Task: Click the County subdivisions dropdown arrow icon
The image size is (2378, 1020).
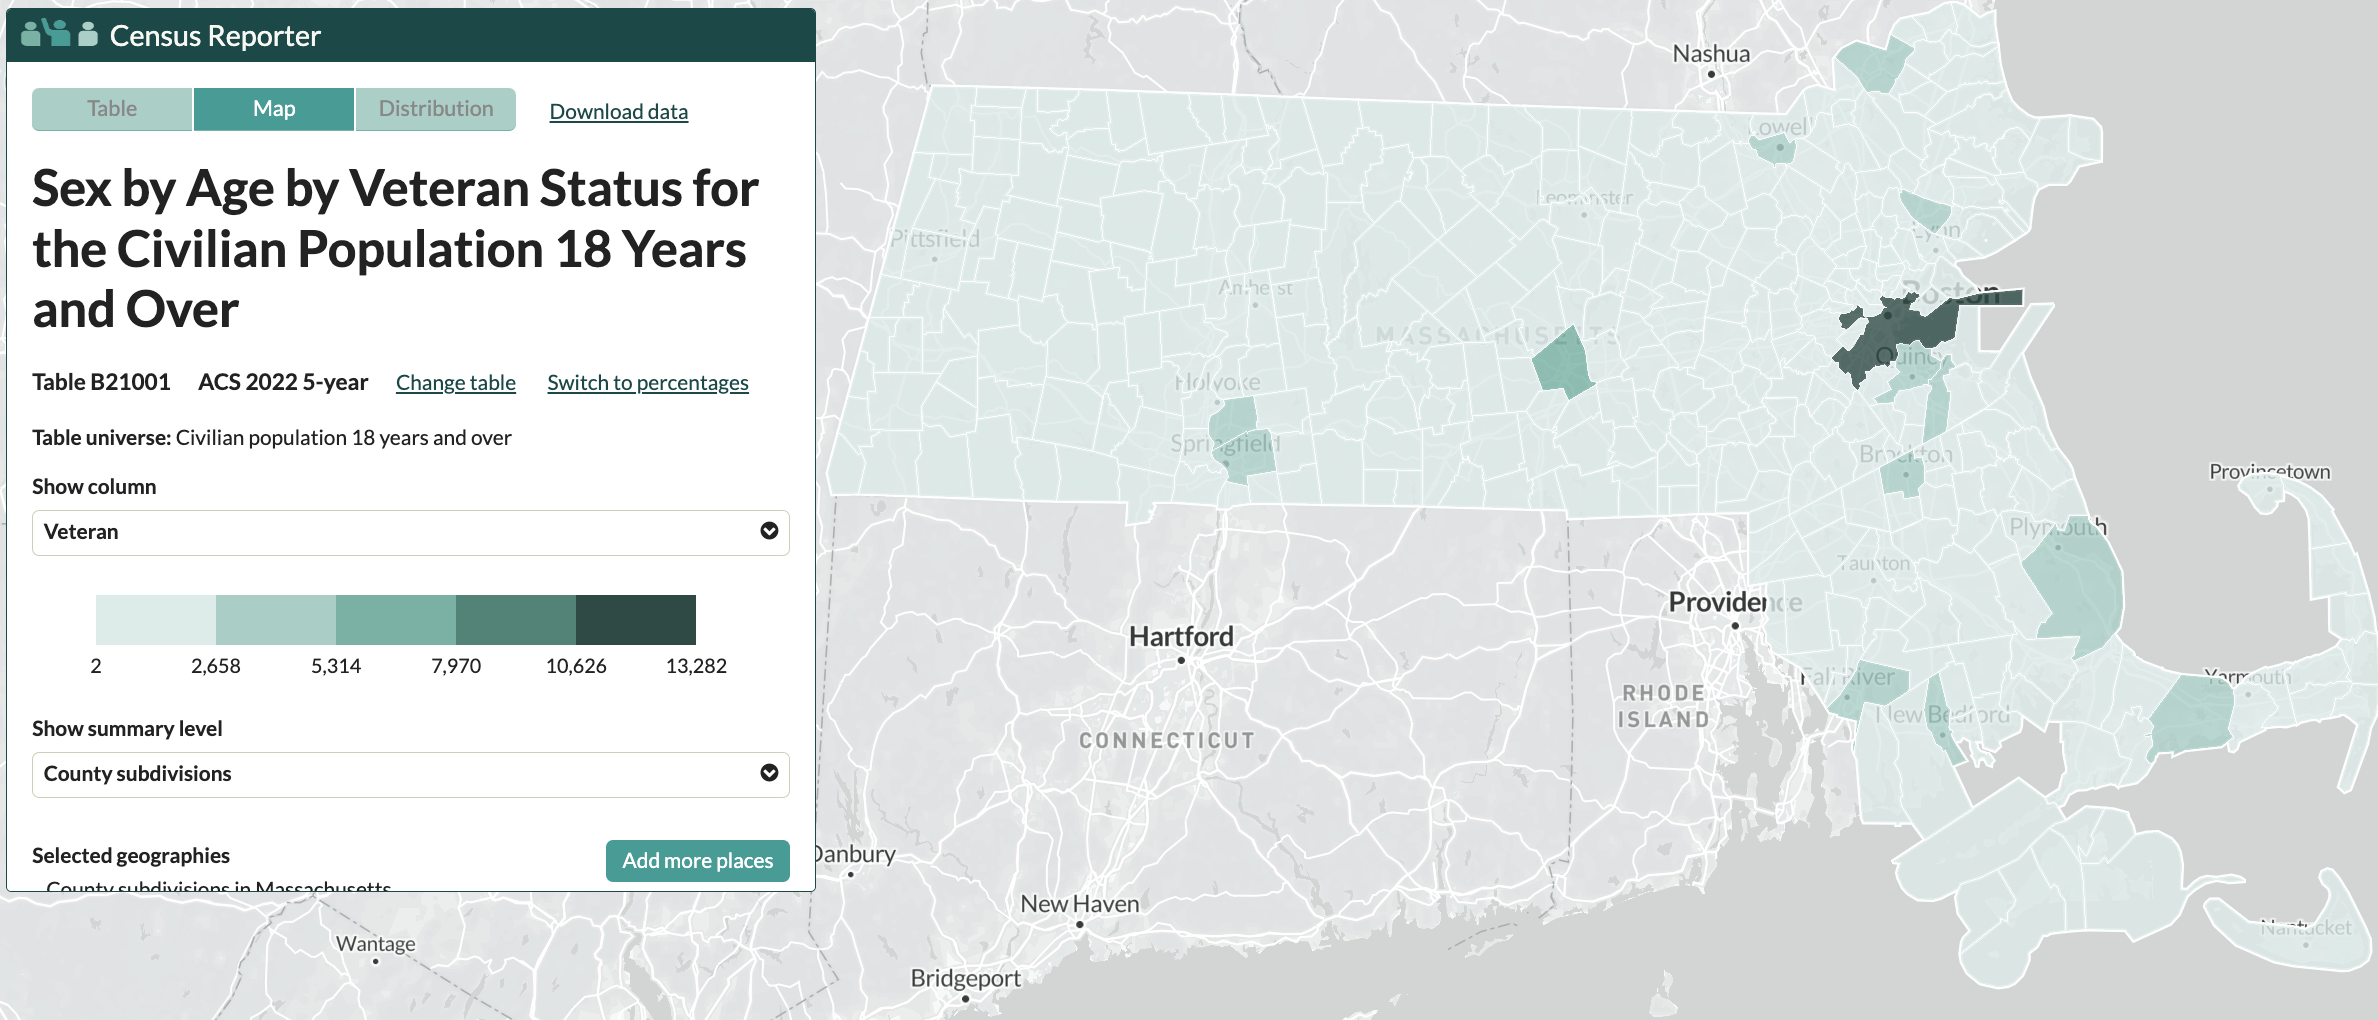Action: [x=769, y=773]
